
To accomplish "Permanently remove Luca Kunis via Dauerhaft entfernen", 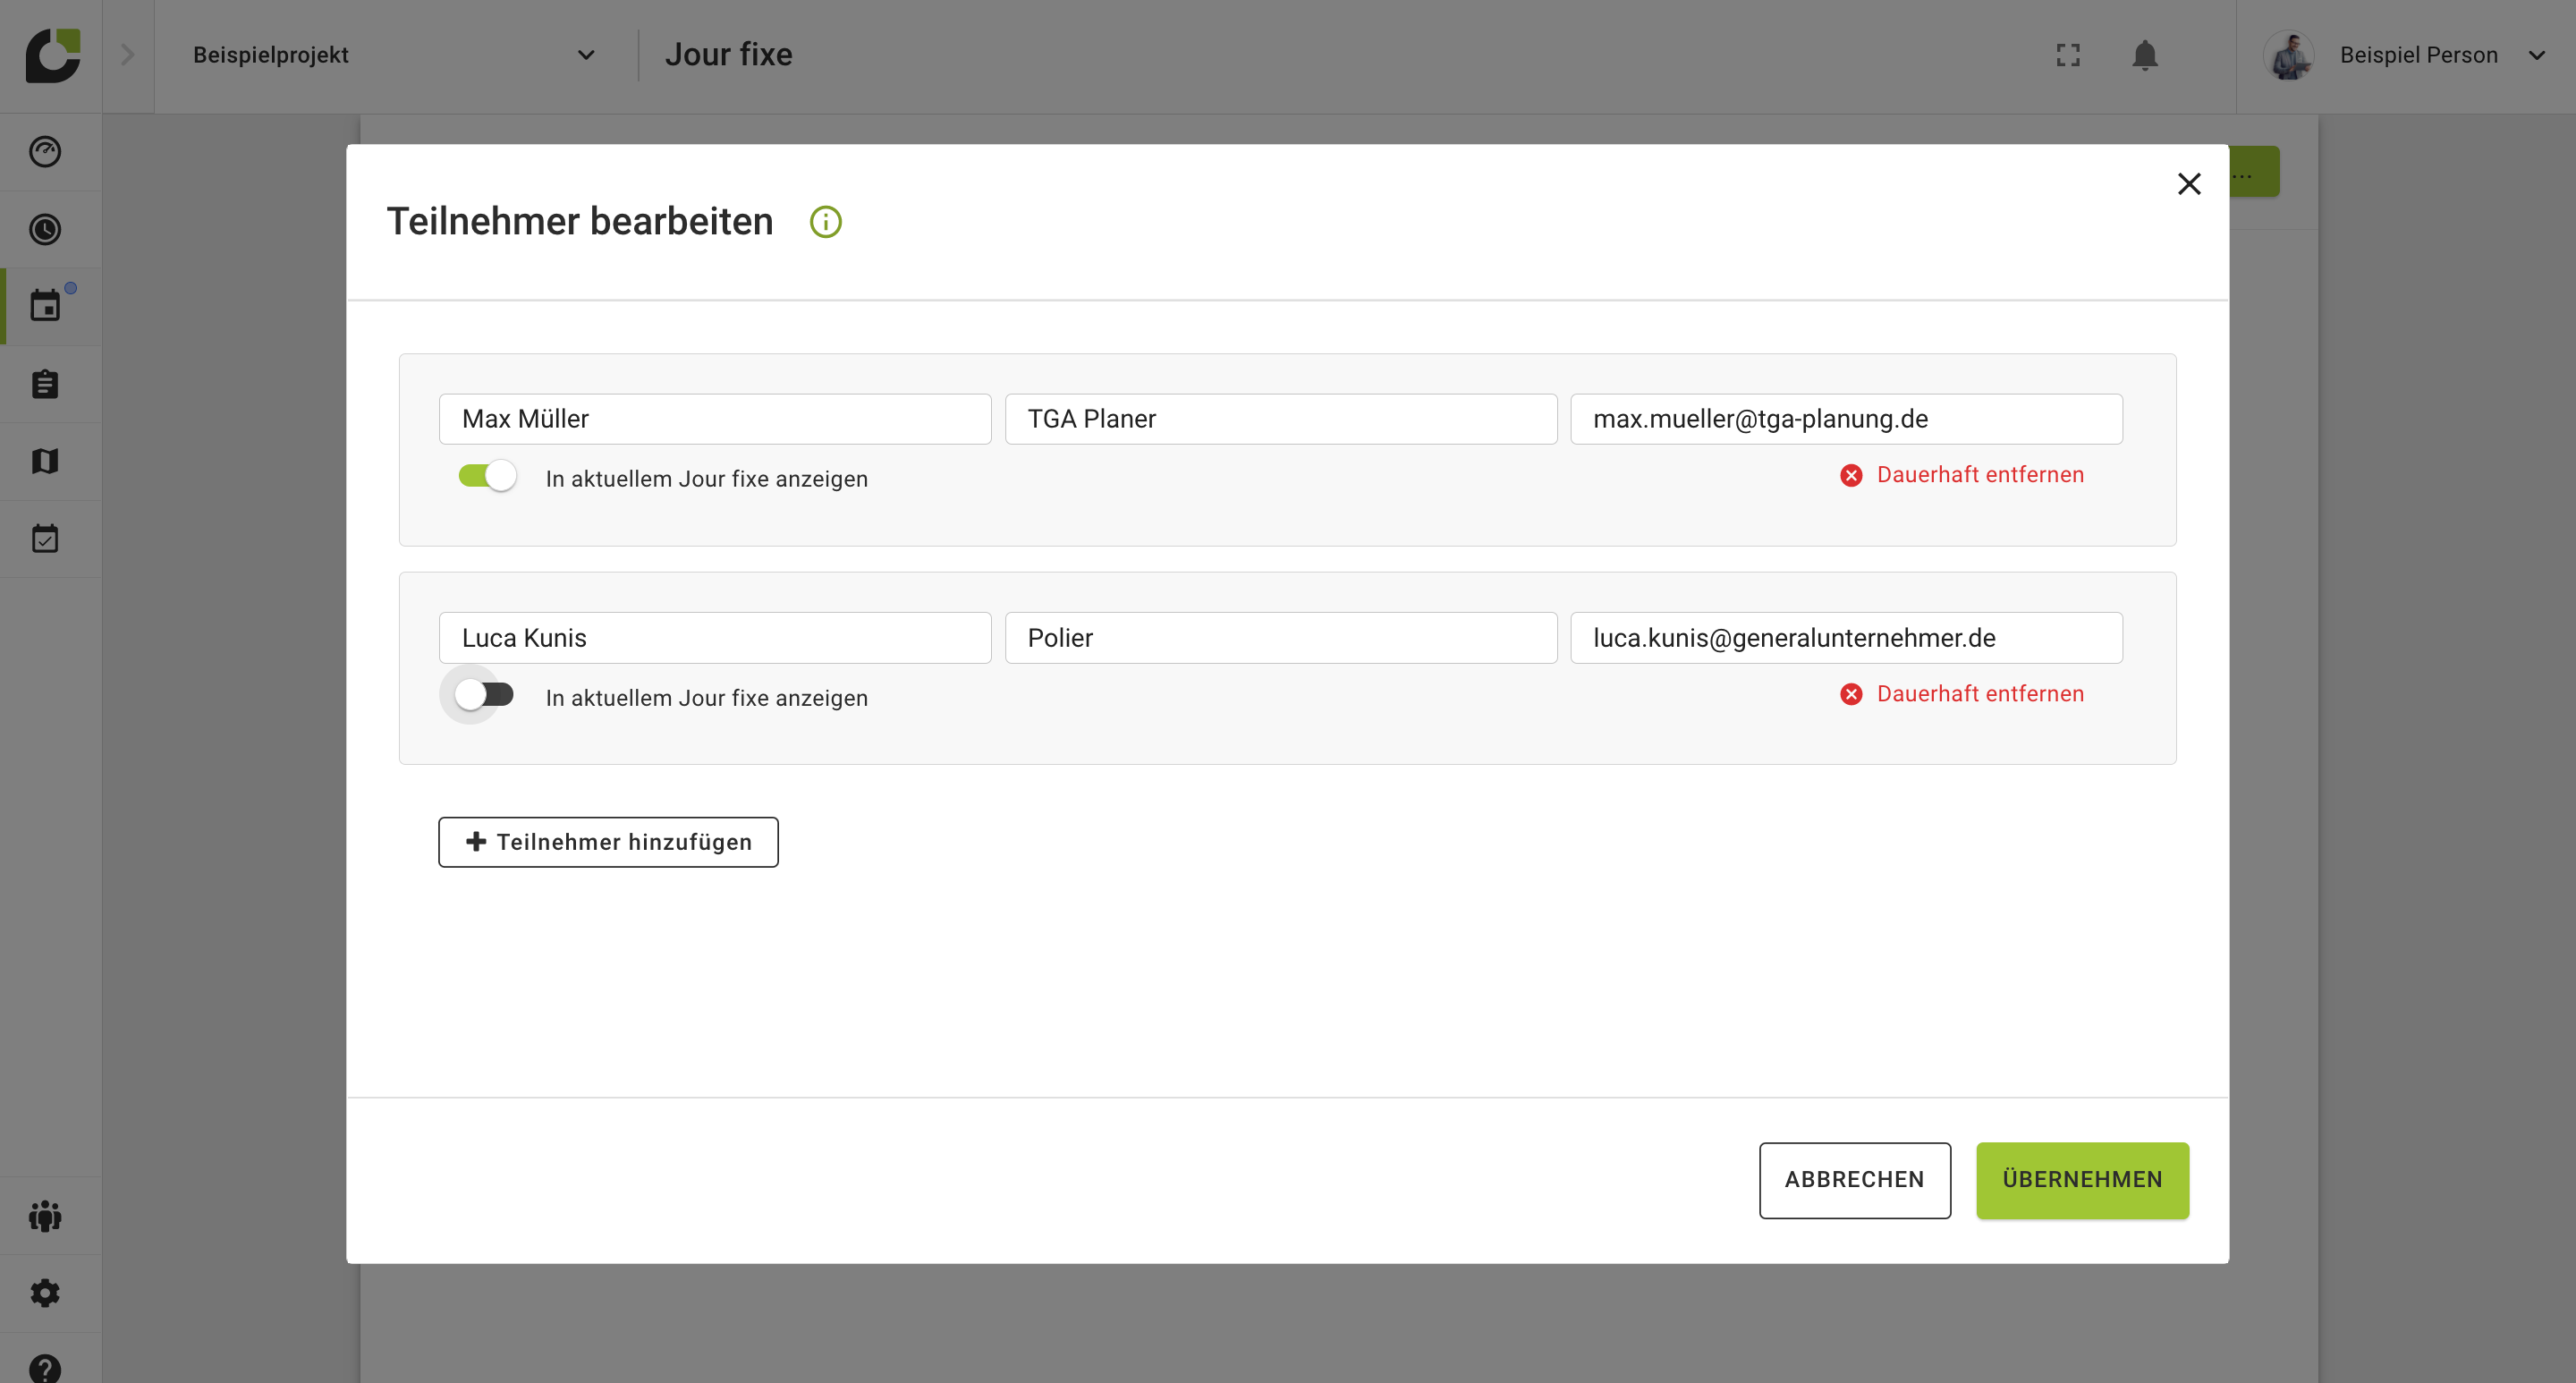I will (x=1962, y=694).
